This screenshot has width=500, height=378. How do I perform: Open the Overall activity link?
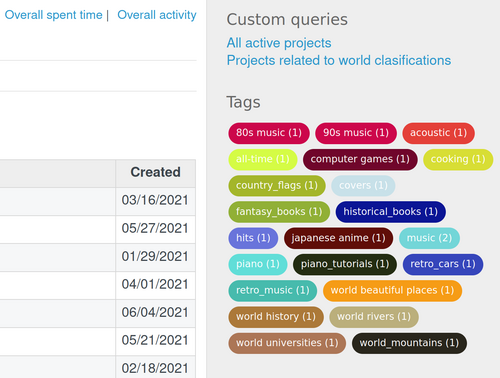(157, 15)
